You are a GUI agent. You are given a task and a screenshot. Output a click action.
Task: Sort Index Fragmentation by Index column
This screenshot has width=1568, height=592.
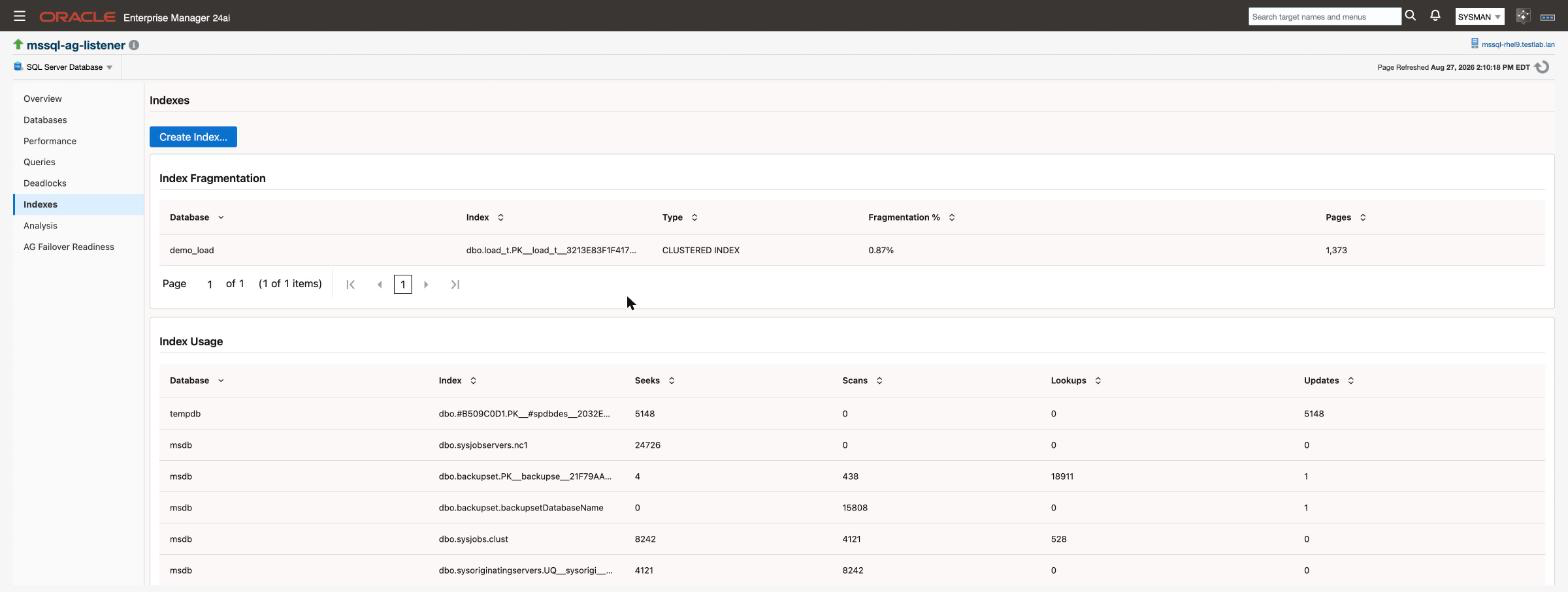[x=501, y=217]
